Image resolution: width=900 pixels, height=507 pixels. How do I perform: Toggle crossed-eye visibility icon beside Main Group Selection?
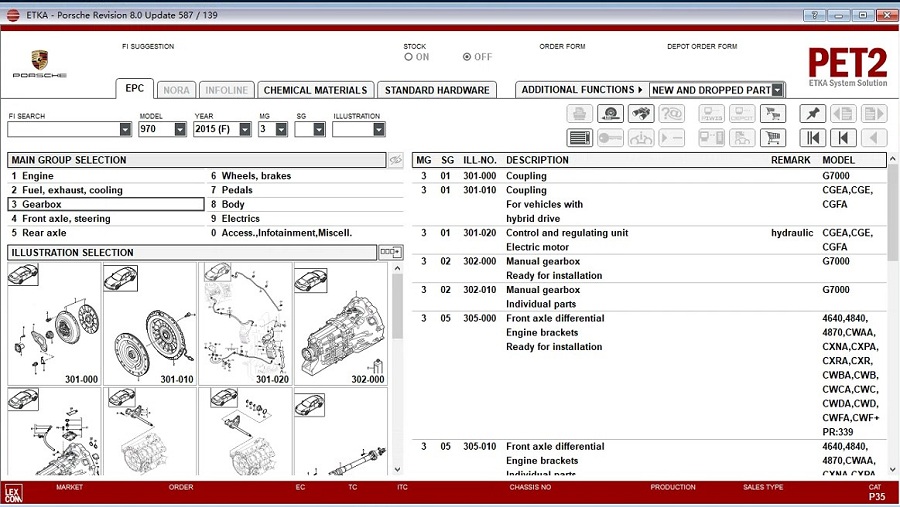(395, 160)
